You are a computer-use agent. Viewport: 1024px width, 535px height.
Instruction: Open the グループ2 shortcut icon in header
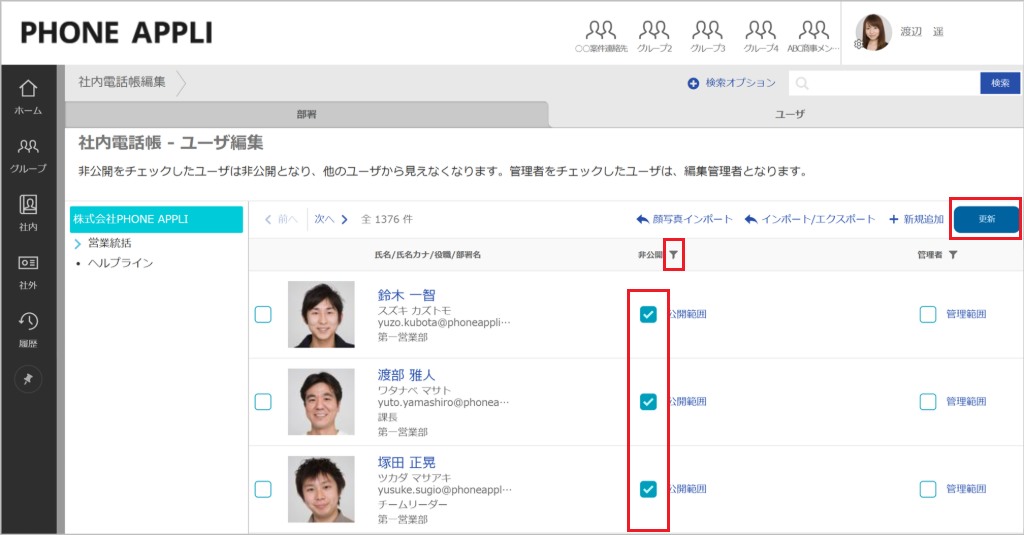tap(654, 35)
